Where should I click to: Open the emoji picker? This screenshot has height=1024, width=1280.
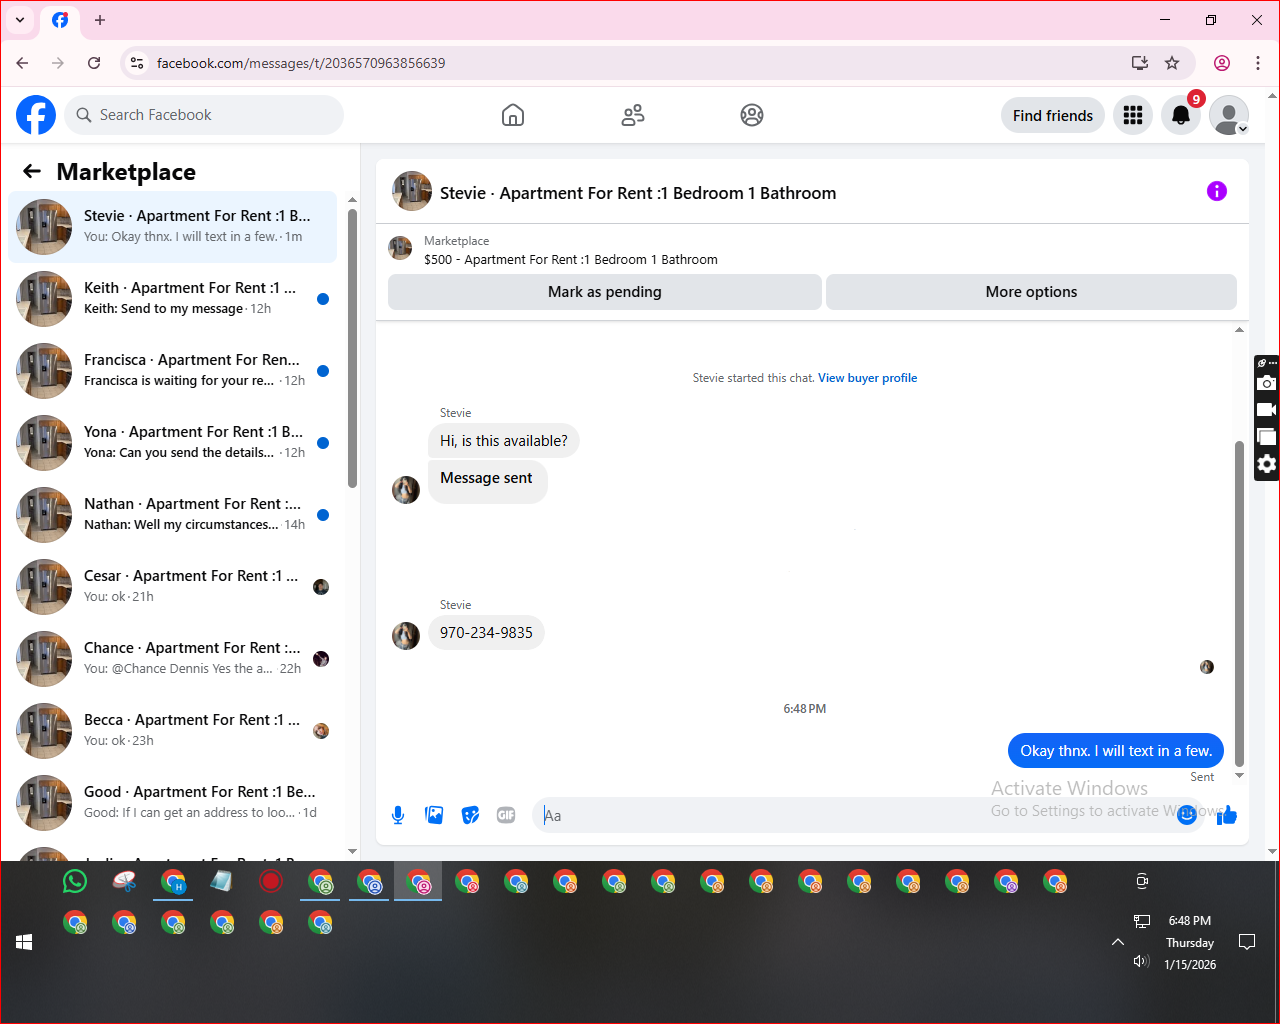[x=1187, y=815]
